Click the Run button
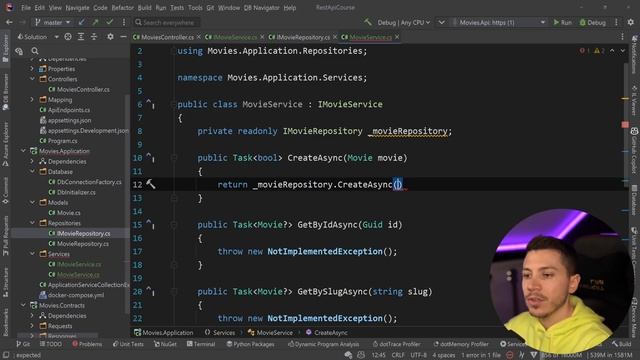The height and width of the screenshot is (360, 640). point(562,22)
